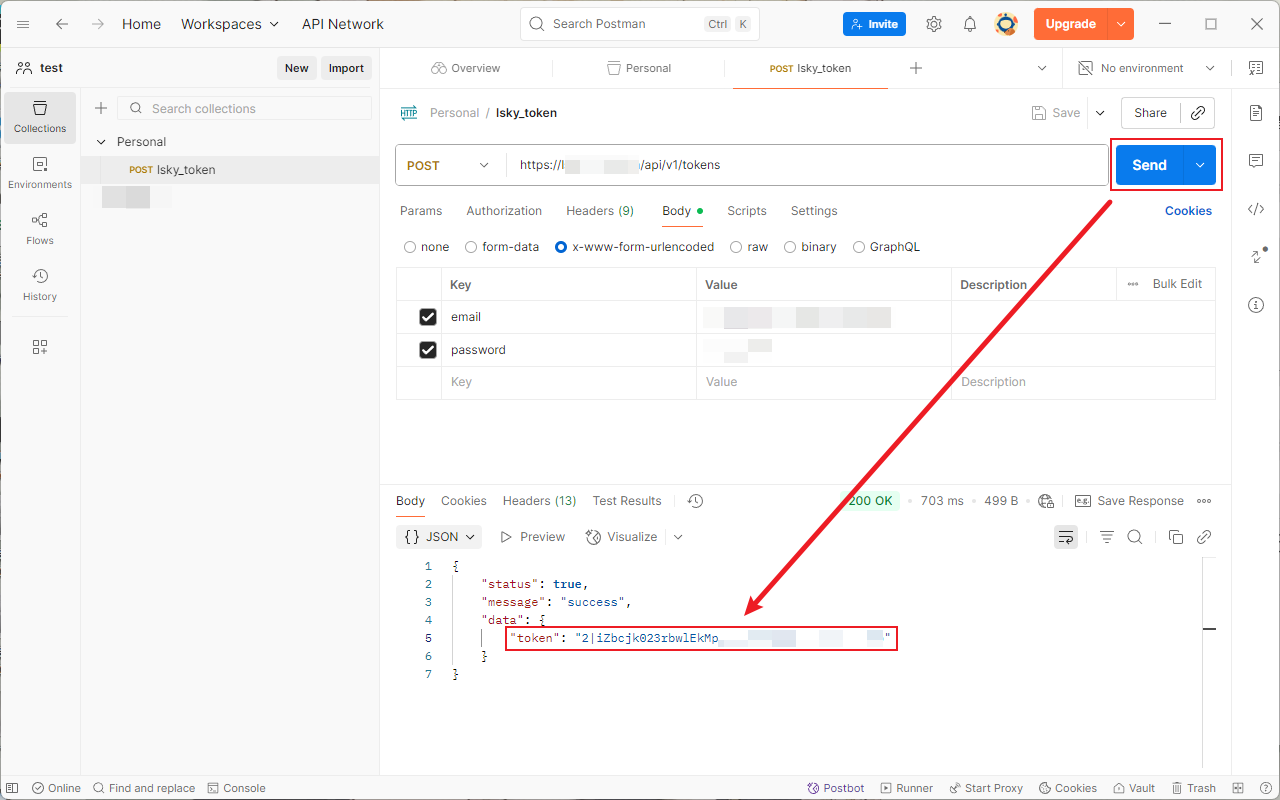1280x800 pixels.
Task: Open the tabs overflow chevron
Action: coord(1042,68)
